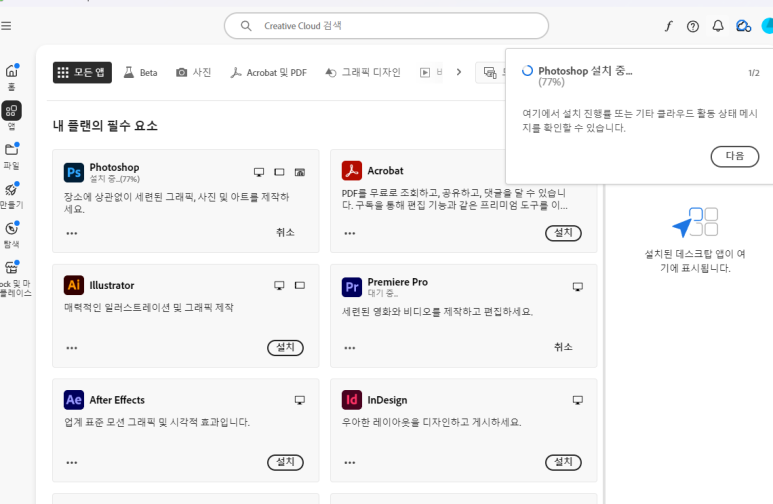Click Photoshop install progress spinner in popup

point(527,71)
